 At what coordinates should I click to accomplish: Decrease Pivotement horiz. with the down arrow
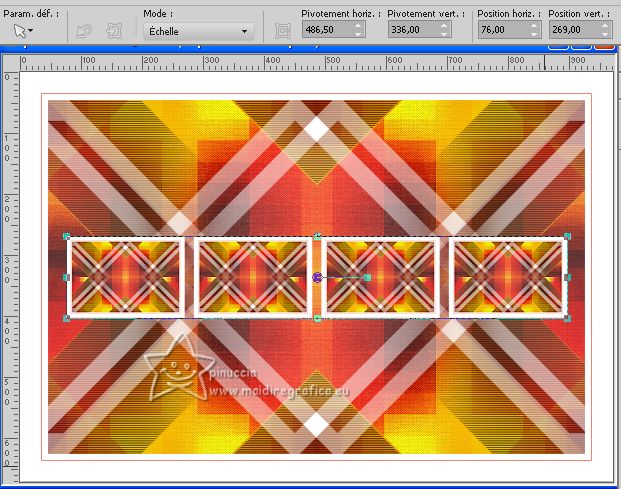(x=358, y=34)
